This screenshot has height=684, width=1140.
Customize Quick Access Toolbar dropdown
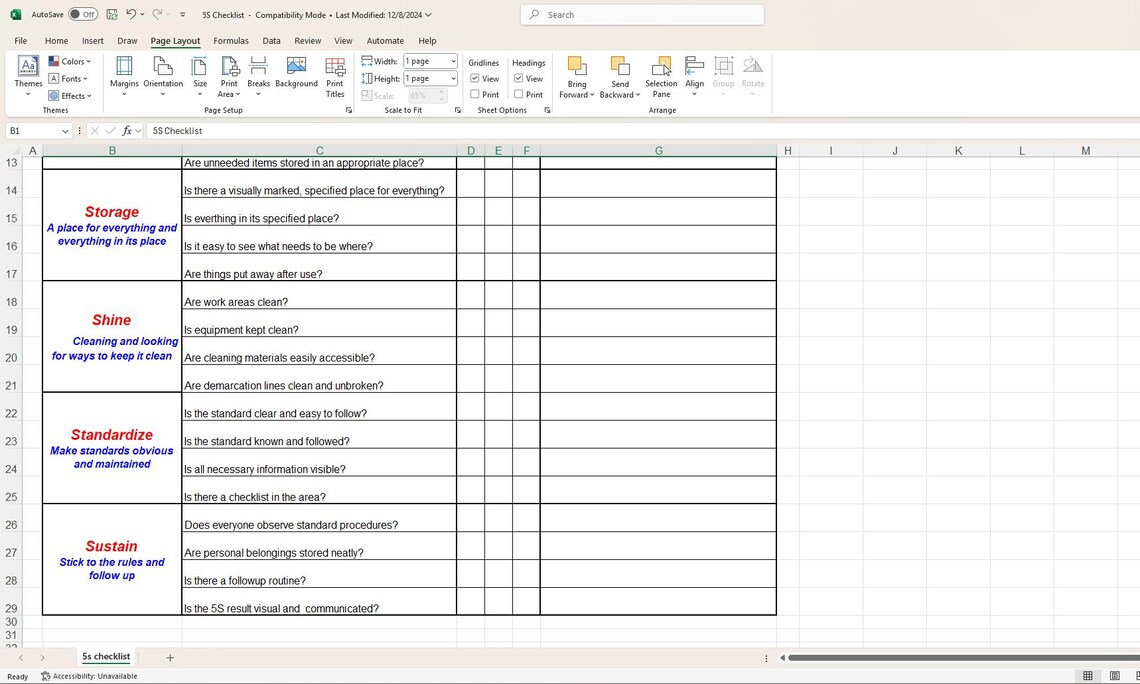pos(182,15)
